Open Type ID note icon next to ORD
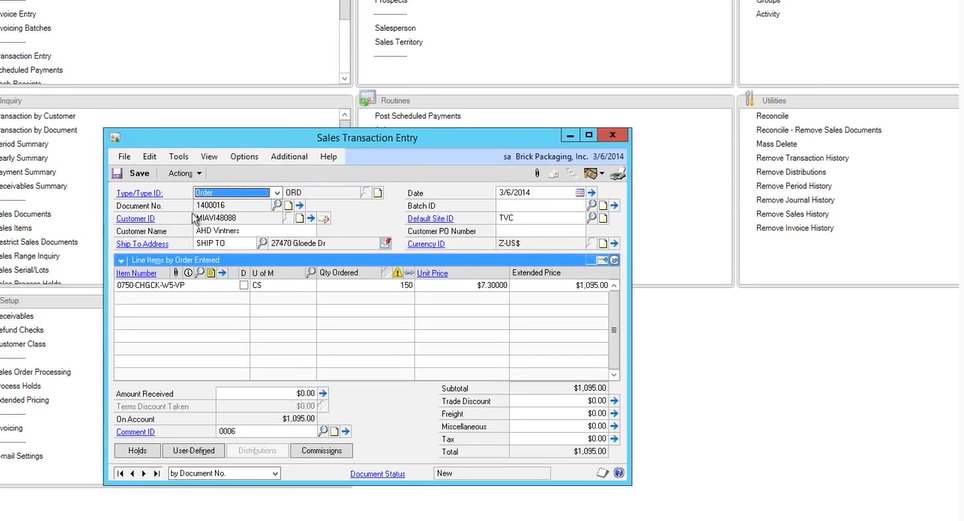 point(377,193)
